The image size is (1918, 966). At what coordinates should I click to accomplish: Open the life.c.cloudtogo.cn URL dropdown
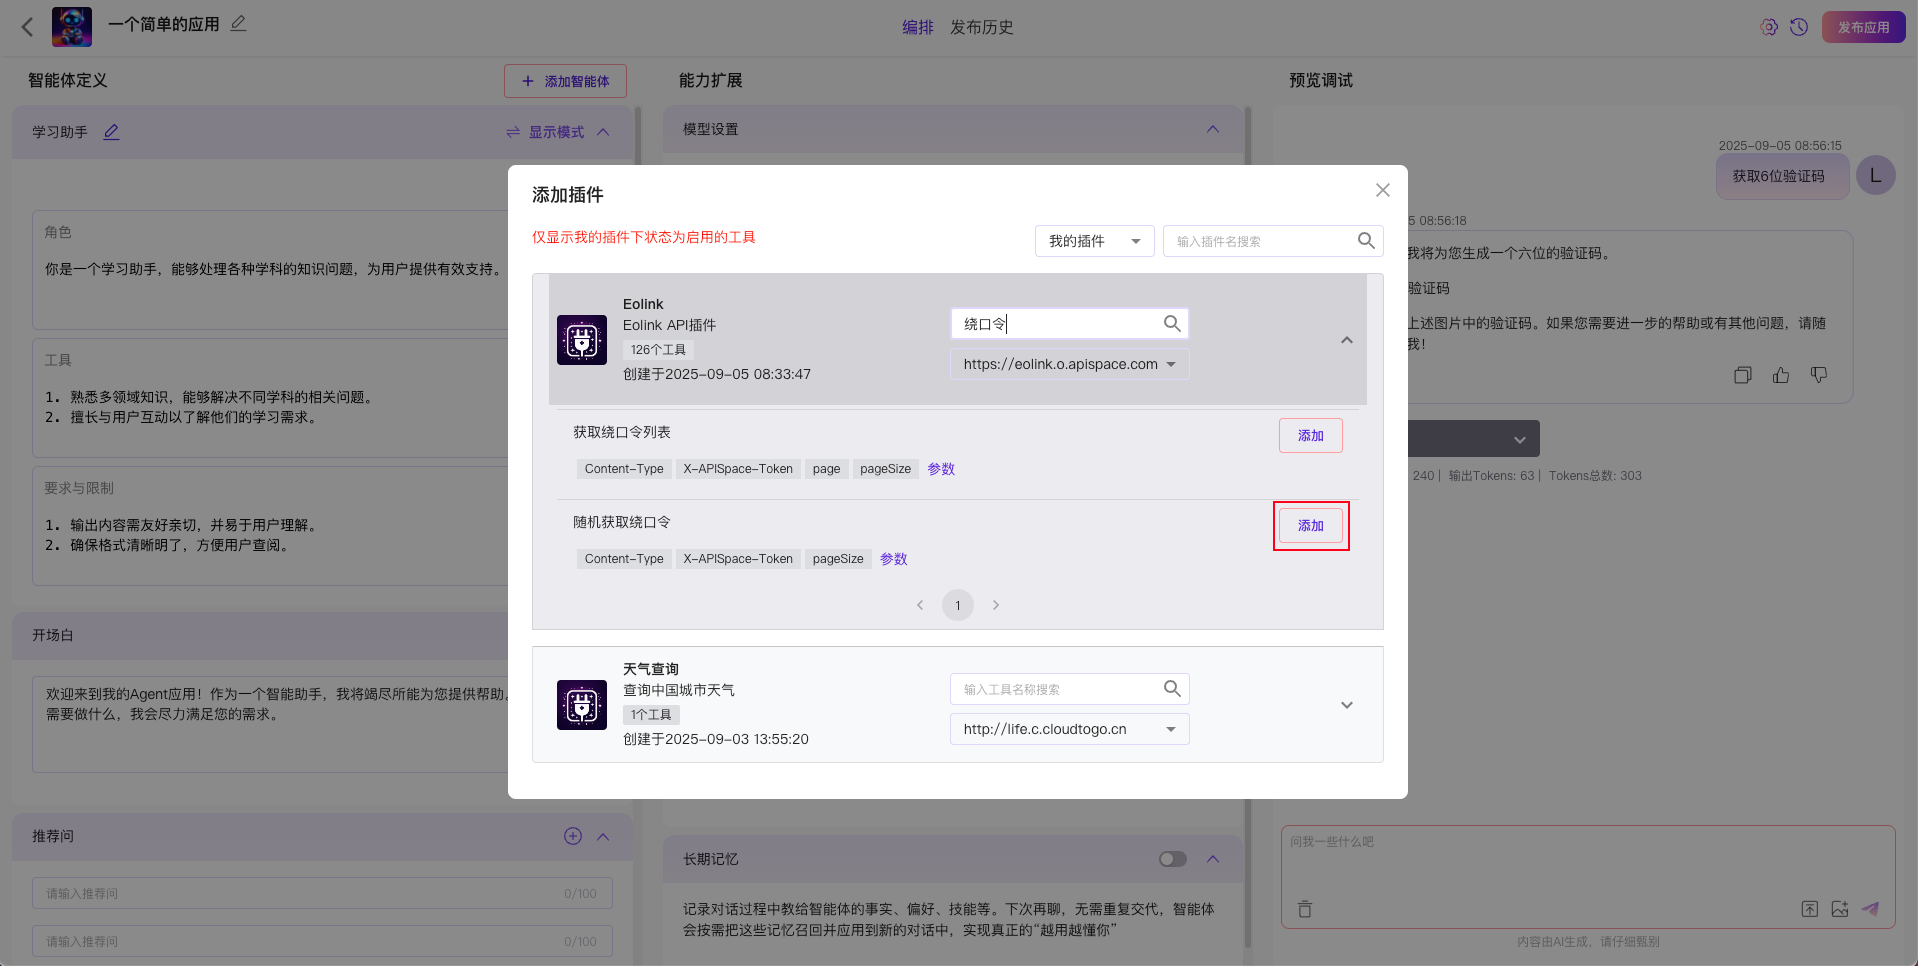pos(1069,729)
